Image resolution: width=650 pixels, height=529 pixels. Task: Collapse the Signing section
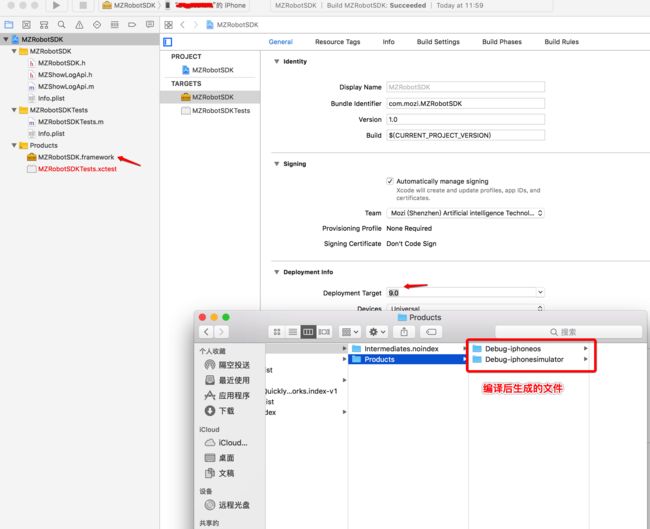(x=276, y=164)
